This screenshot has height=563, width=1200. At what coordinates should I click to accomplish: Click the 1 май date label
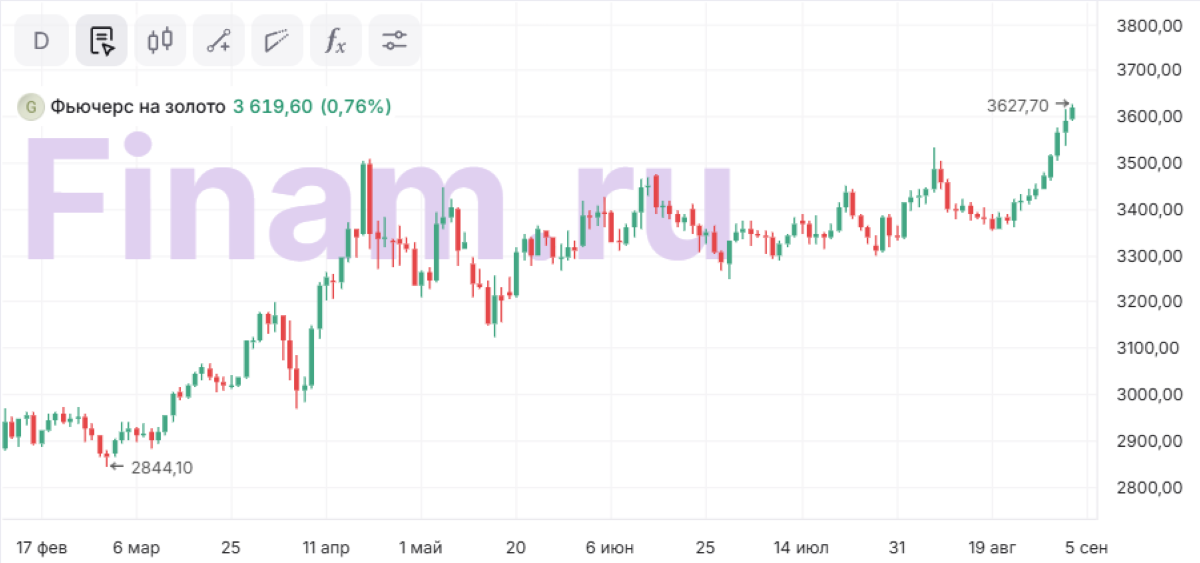420,547
